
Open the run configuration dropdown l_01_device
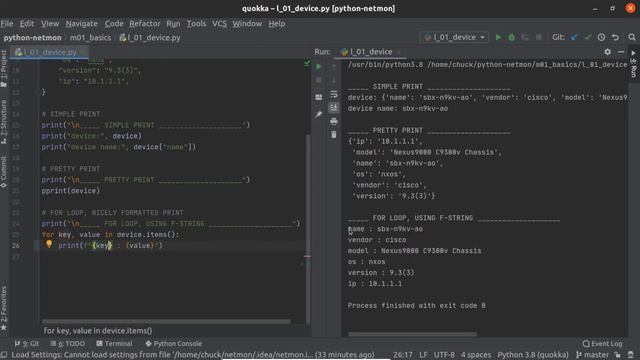(454, 37)
